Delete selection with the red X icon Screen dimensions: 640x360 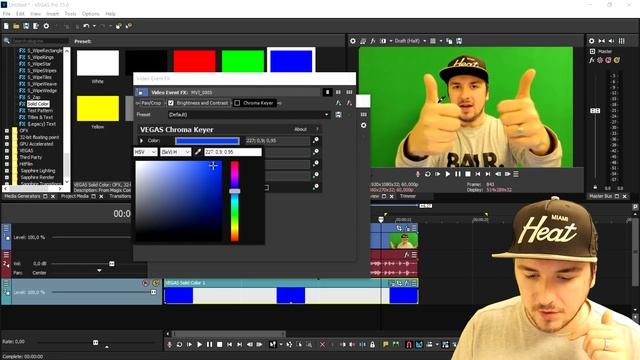[322, 344]
